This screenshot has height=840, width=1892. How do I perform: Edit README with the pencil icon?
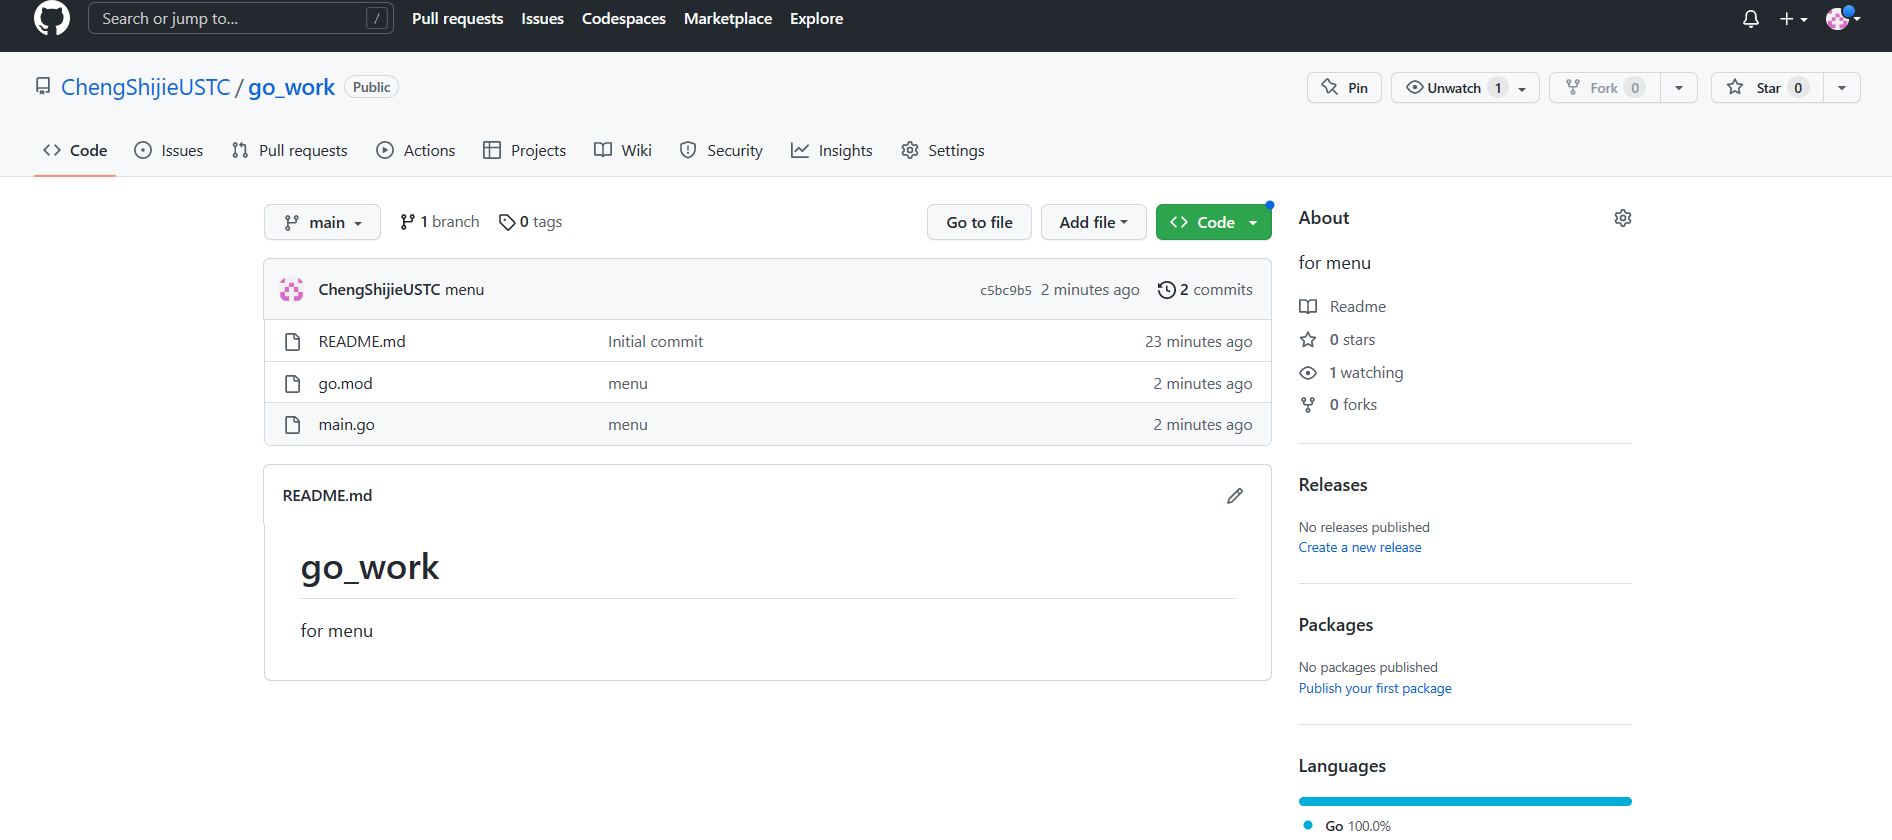click(x=1235, y=496)
